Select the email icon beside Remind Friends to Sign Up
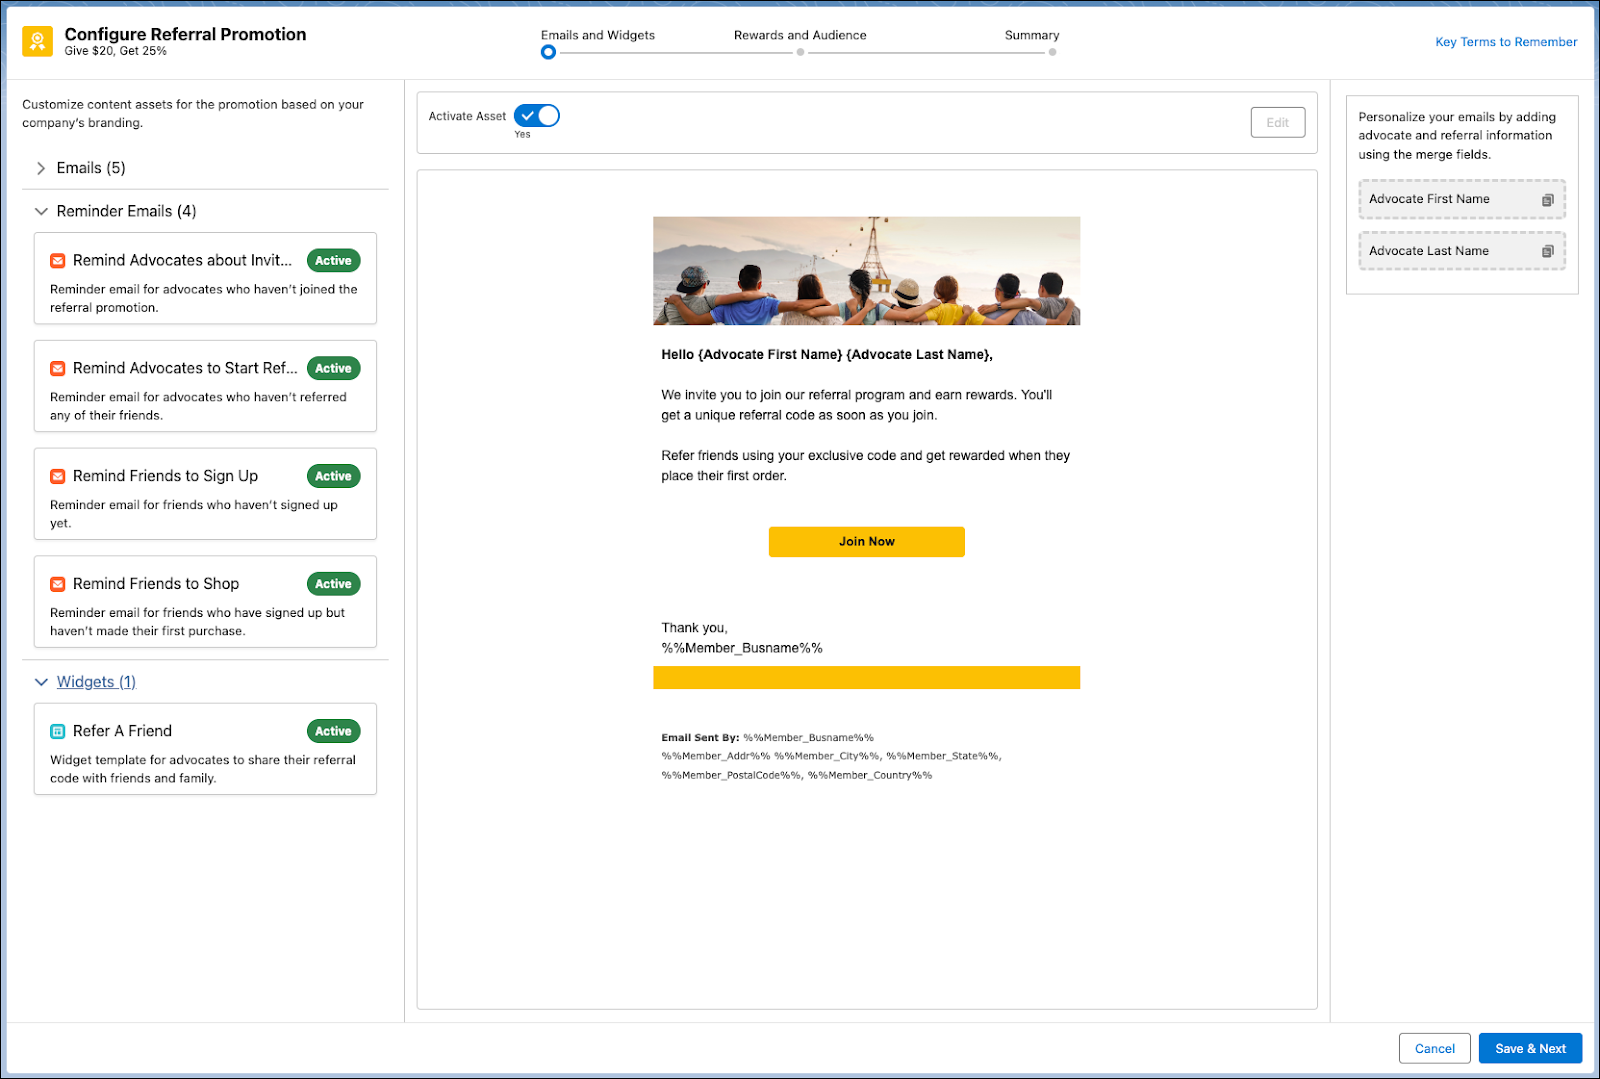1600x1079 pixels. 58,476
